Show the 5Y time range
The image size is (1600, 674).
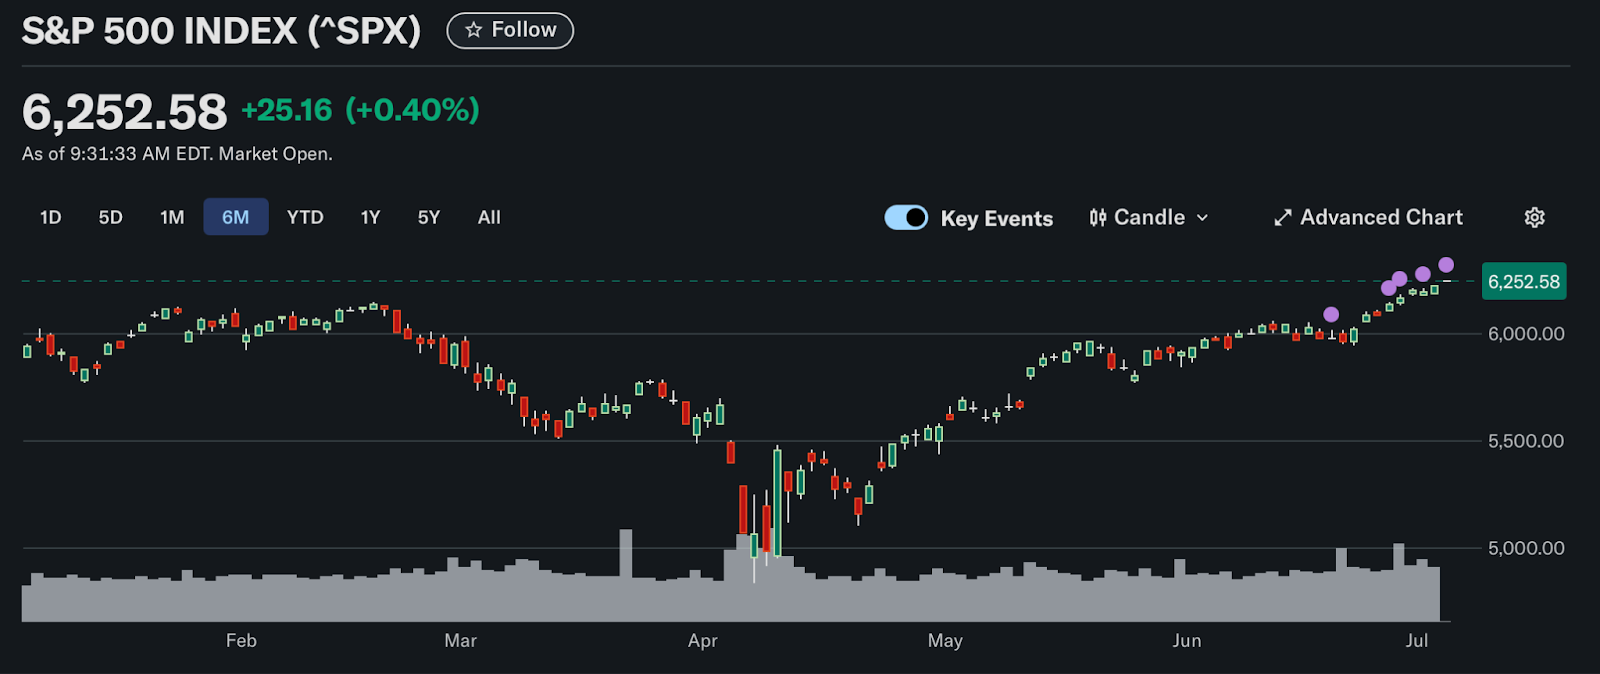click(429, 217)
